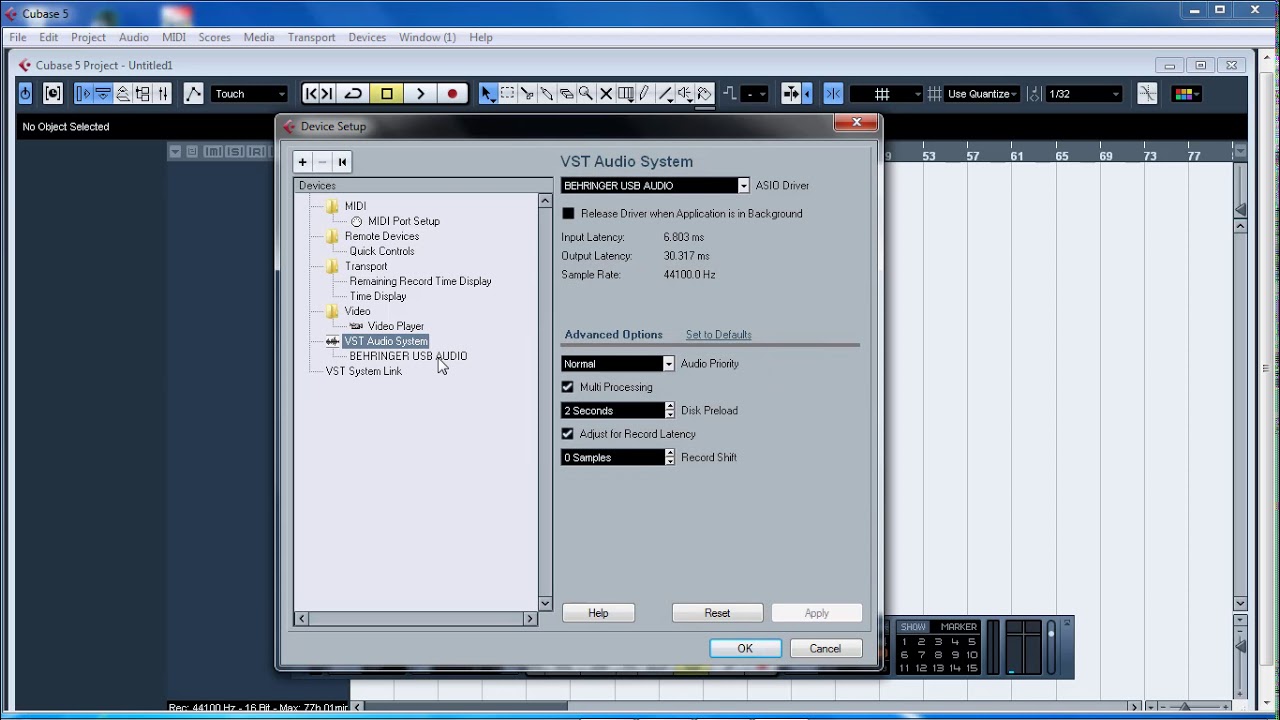Select the Glue tool

547,94
